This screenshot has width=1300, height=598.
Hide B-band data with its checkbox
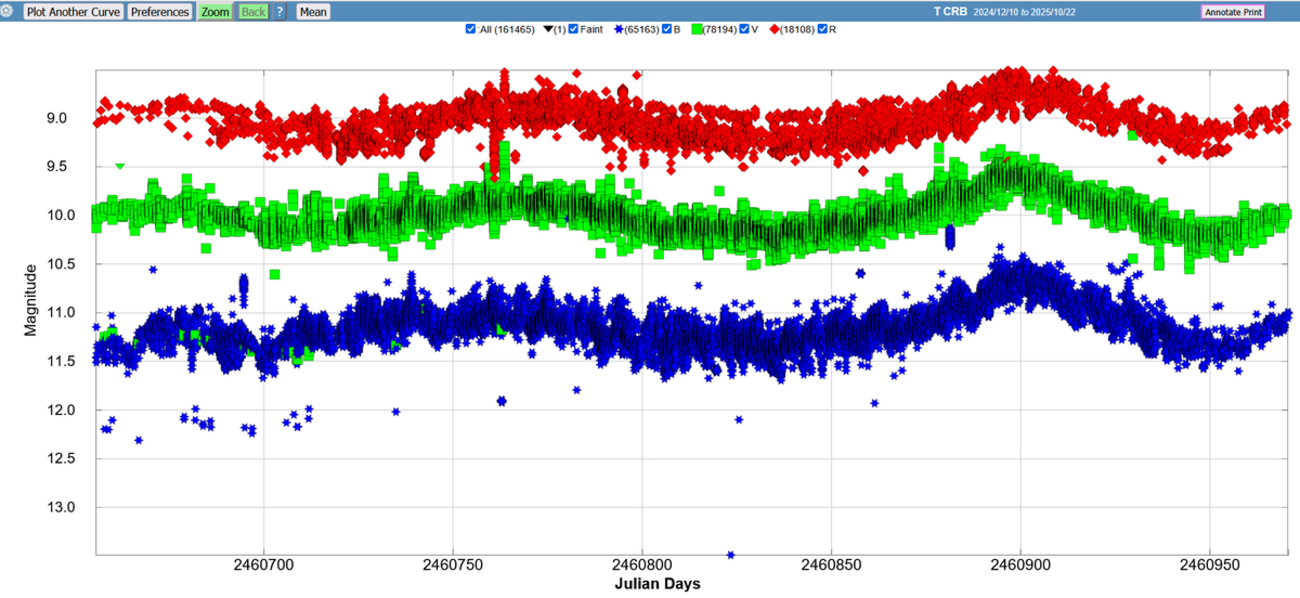[x=667, y=29]
